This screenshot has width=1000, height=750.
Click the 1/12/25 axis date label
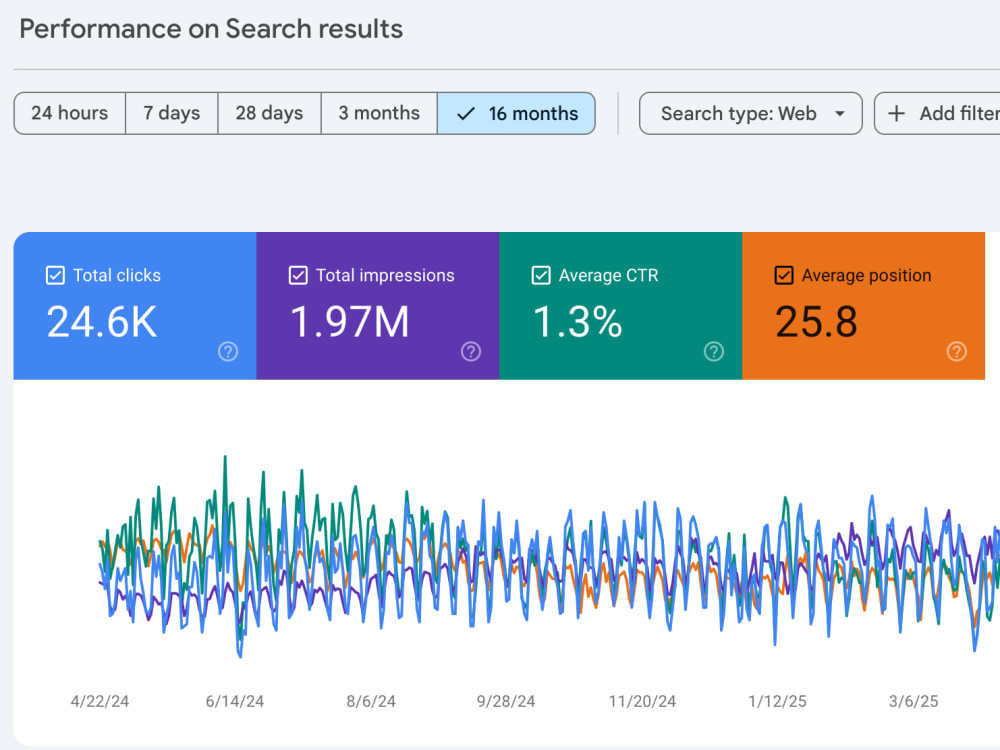point(777,702)
